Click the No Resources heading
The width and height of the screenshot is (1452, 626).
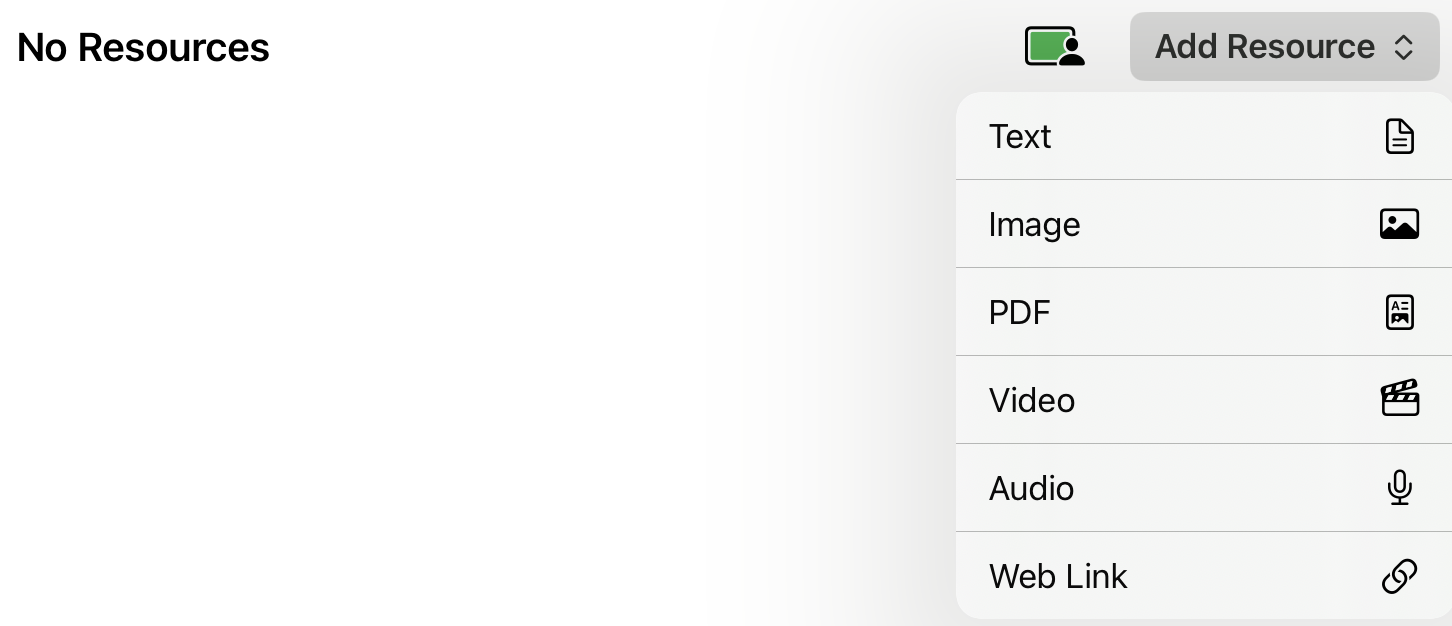tap(142, 47)
